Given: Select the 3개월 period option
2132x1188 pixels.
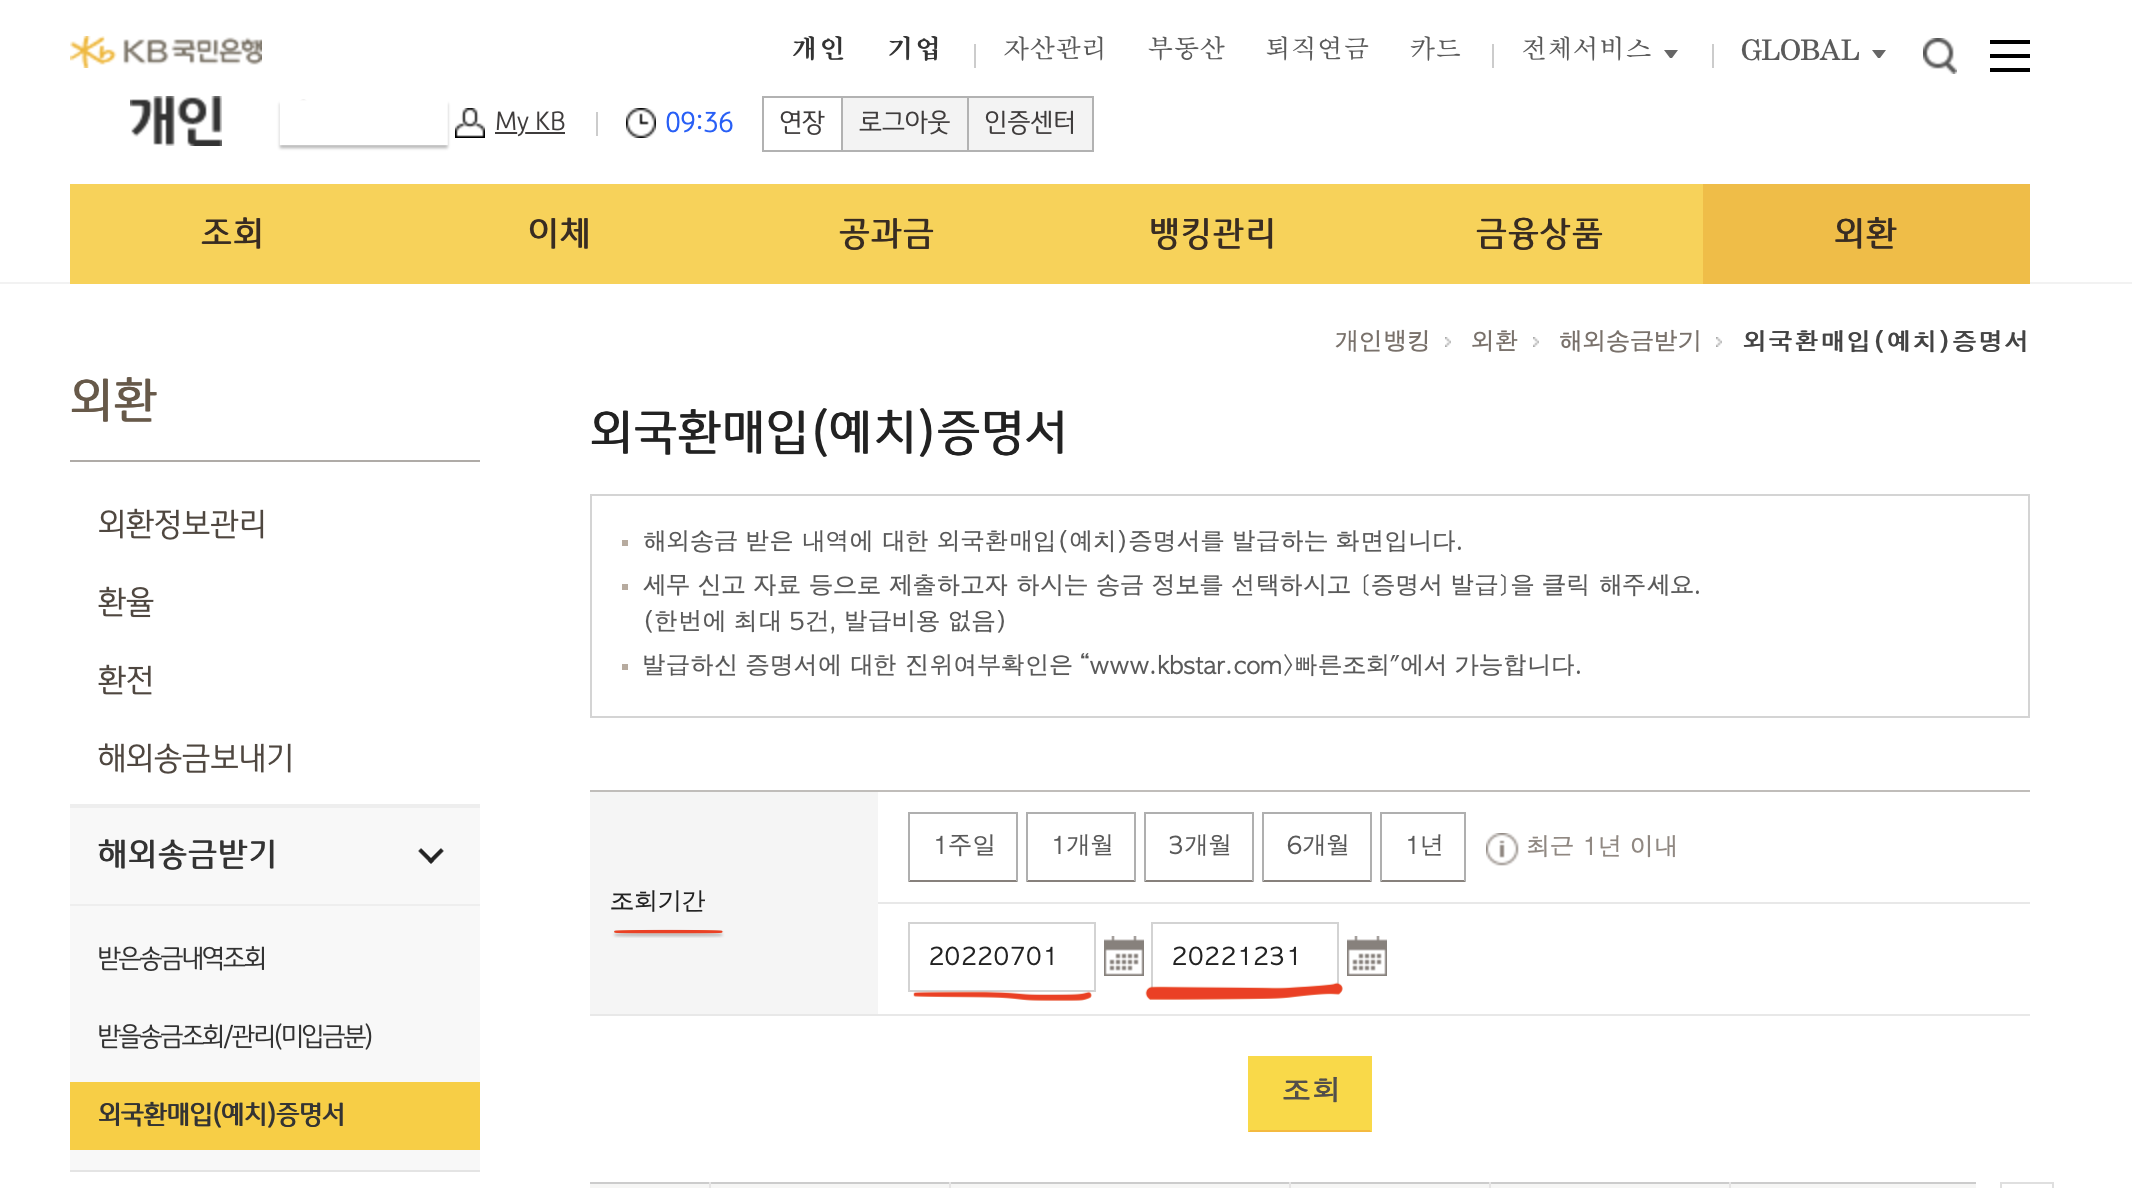Looking at the screenshot, I should (1198, 846).
